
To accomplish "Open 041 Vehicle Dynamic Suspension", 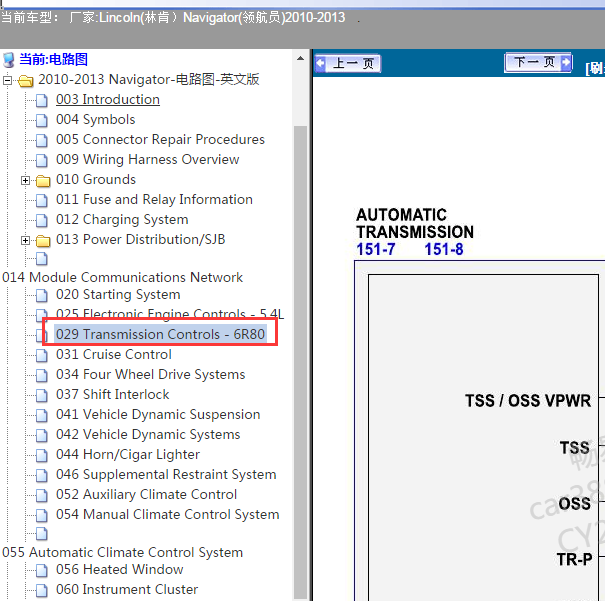I will coord(158,415).
